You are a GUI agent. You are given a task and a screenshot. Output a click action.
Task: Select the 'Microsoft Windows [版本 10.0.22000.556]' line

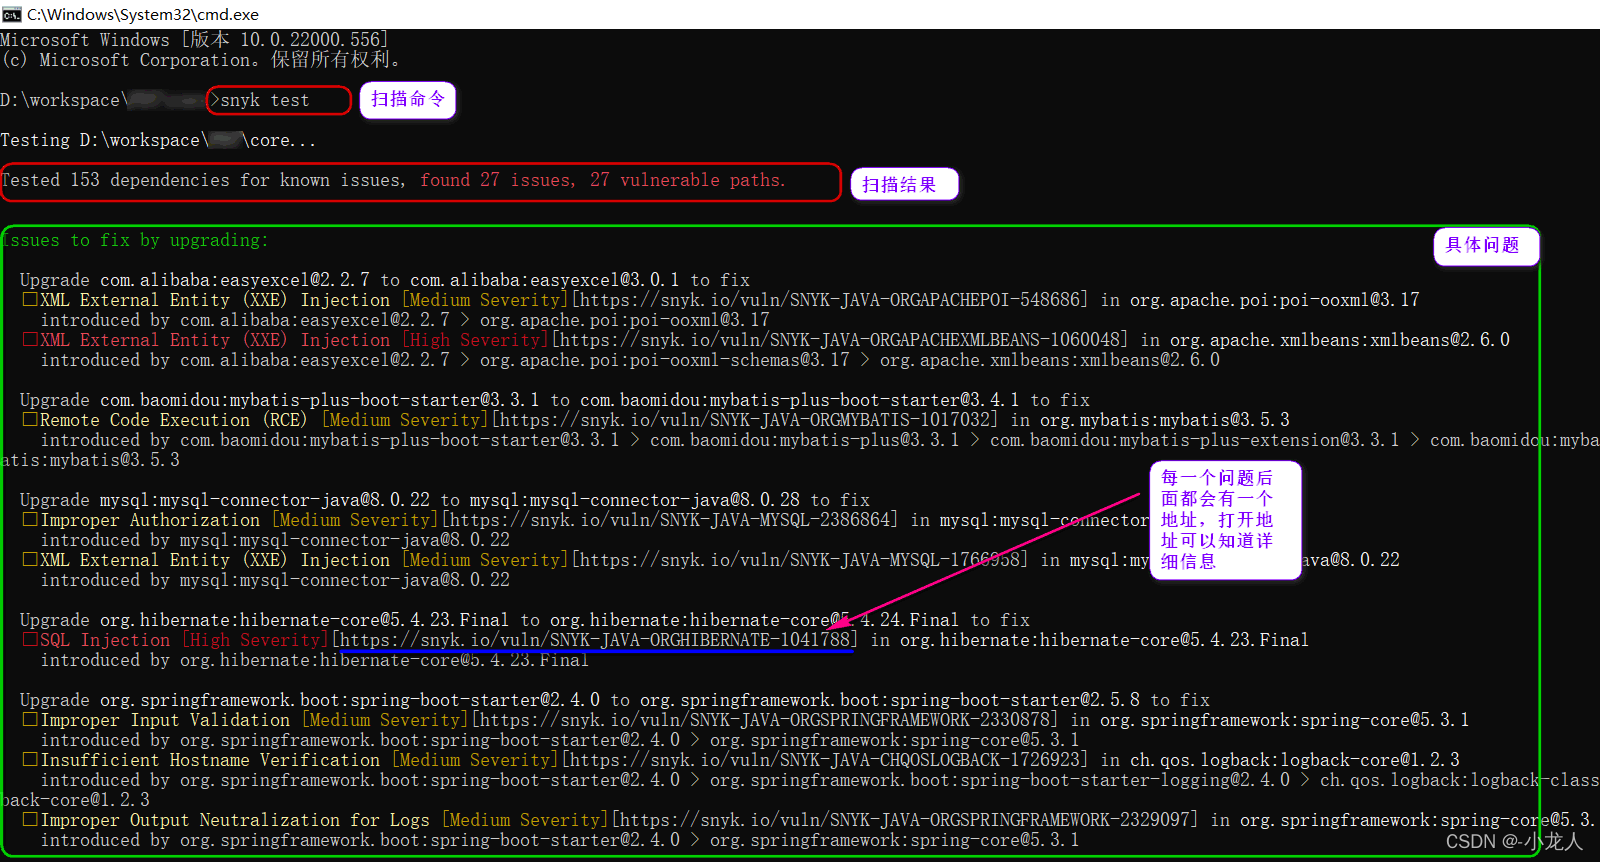click(194, 40)
